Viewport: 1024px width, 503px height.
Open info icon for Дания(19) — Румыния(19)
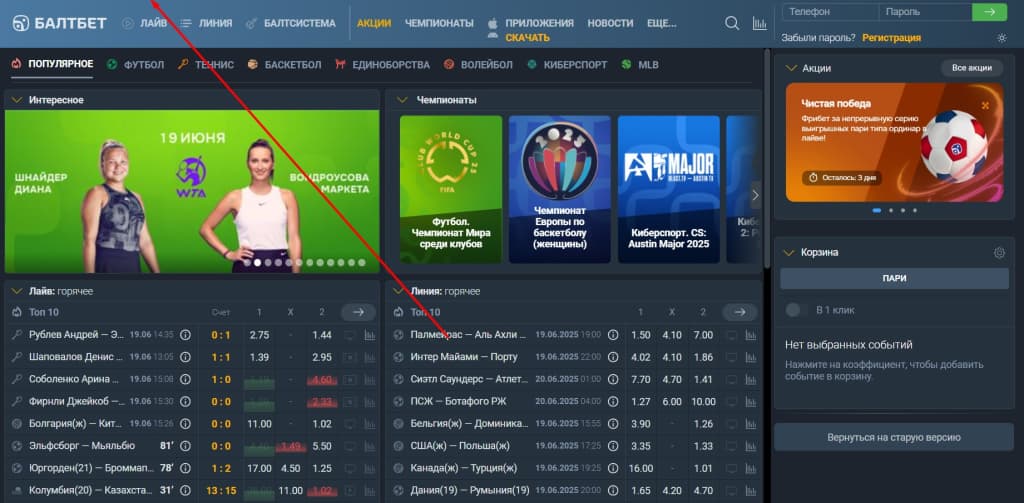(x=613, y=490)
